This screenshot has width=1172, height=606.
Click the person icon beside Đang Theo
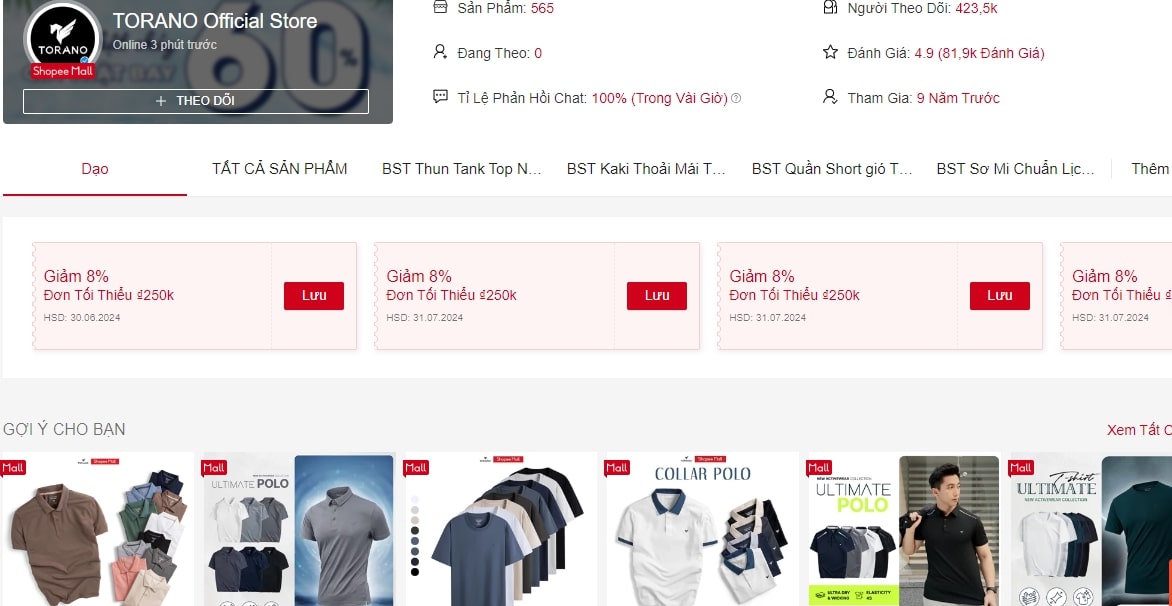(440, 52)
